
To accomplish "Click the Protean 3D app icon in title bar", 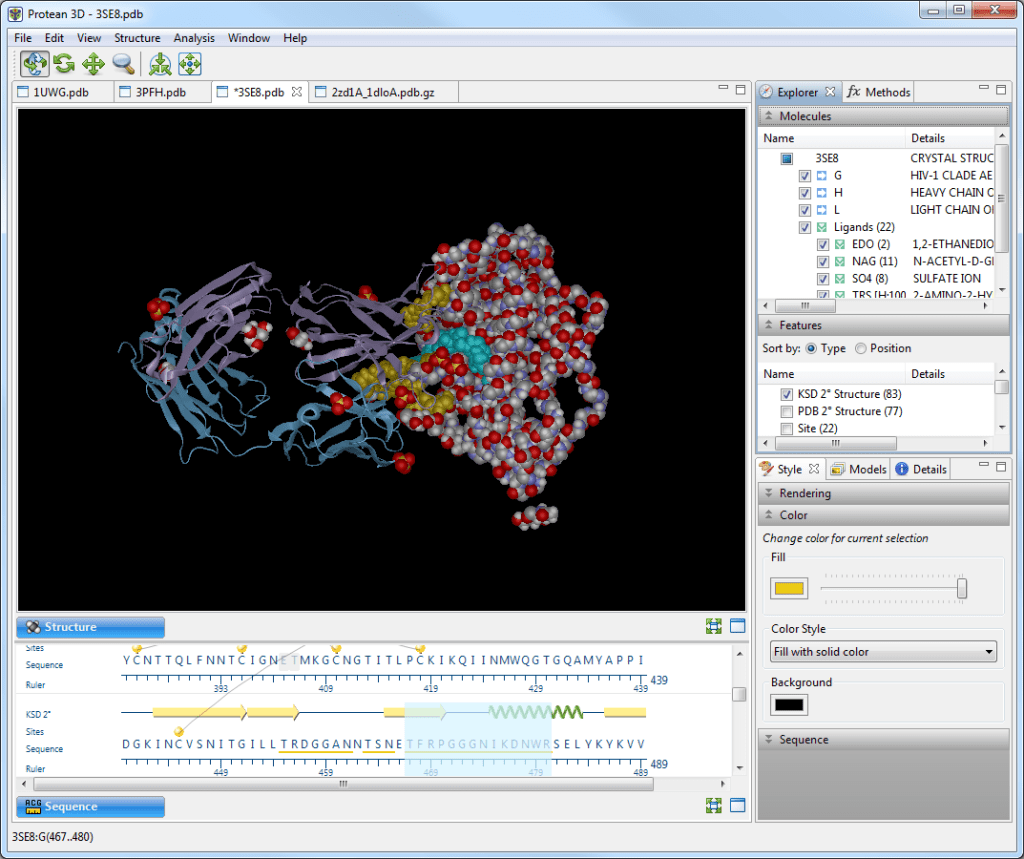I will pos(15,14).
